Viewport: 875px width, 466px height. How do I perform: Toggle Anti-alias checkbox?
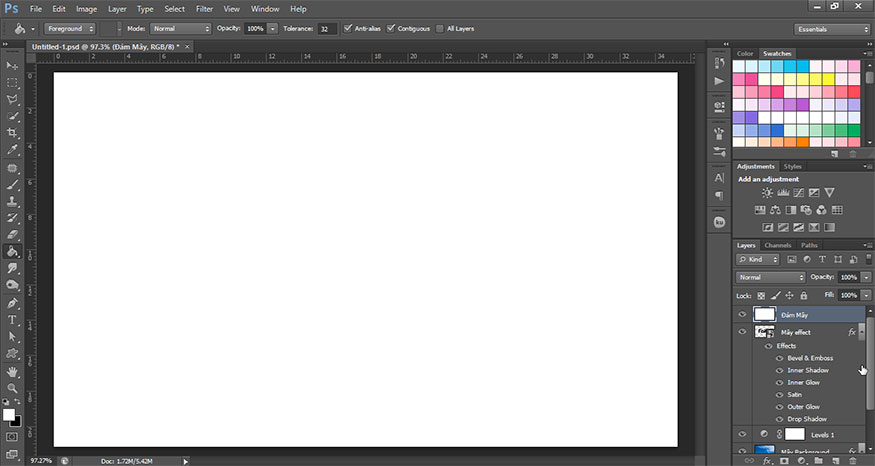pos(348,28)
